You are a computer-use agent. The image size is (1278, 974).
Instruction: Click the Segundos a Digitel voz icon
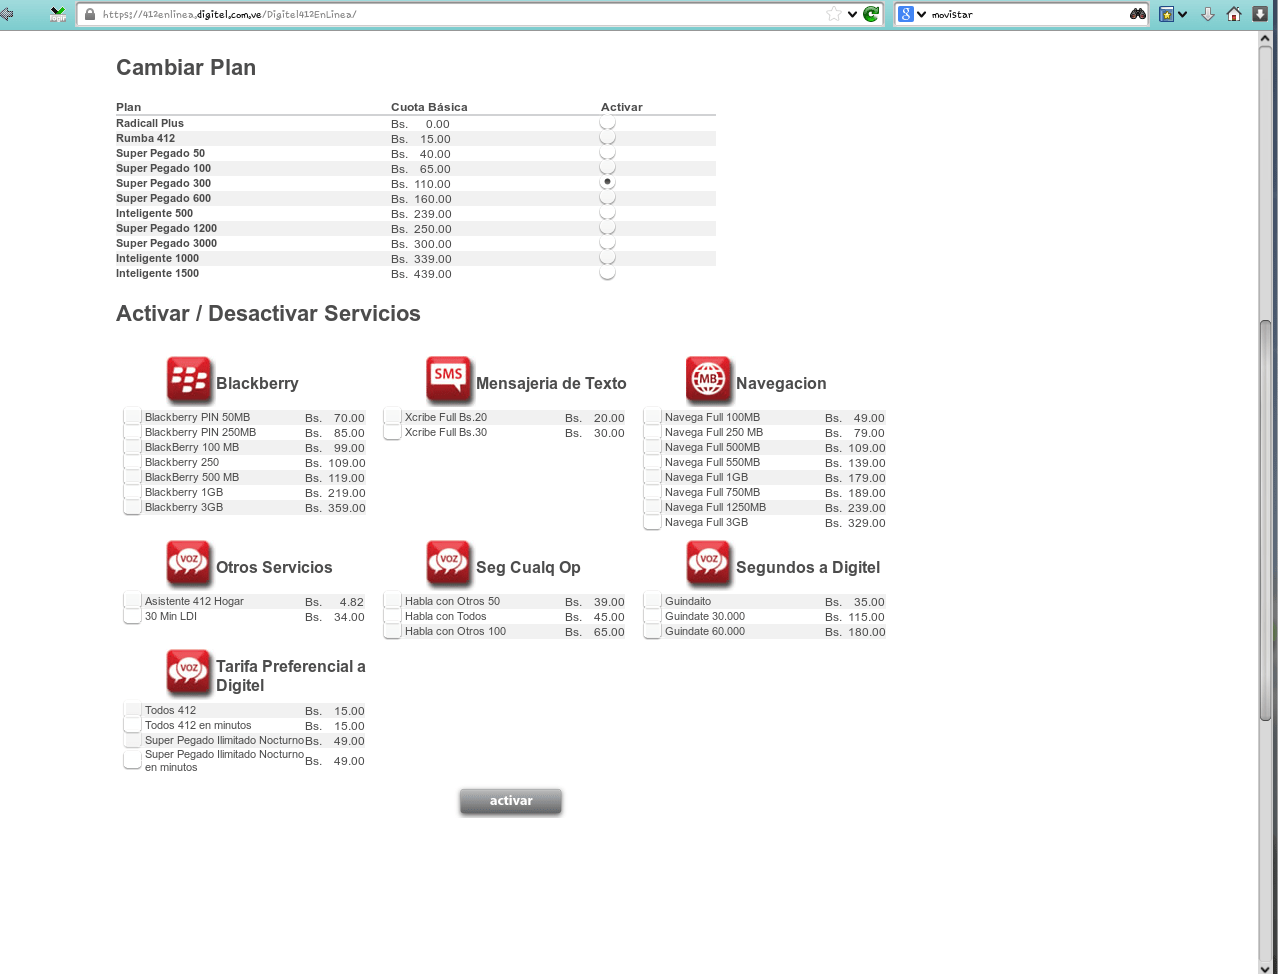coord(709,564)
